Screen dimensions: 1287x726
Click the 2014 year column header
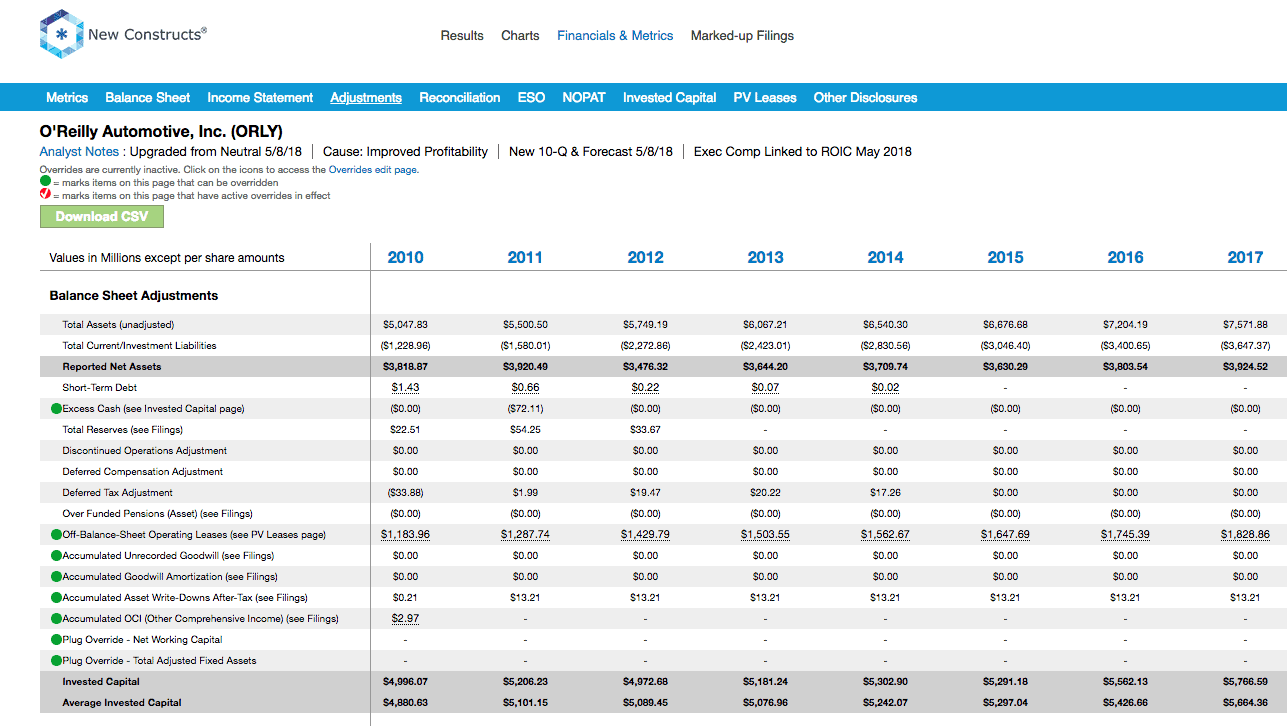(885, 257)
